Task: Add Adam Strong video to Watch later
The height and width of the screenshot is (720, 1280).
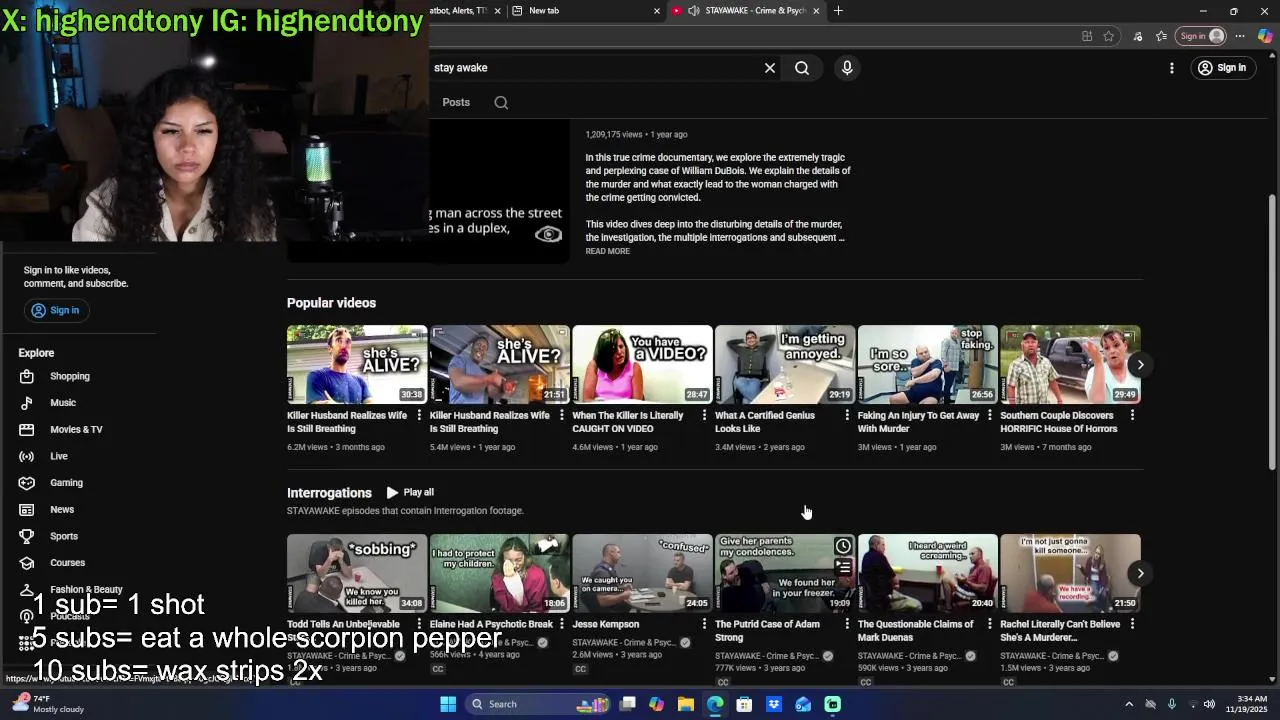Action: 843,546
